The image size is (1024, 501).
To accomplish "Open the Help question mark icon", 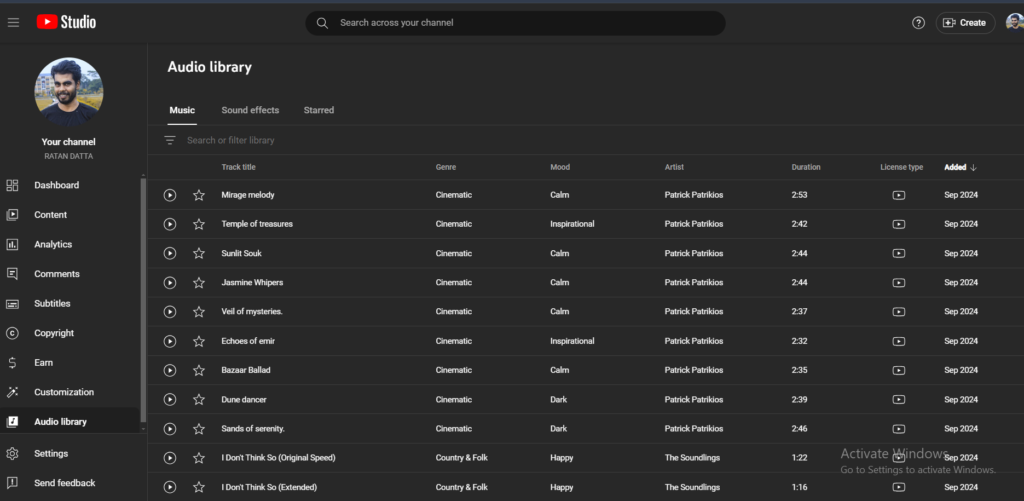I will point(918,23).
